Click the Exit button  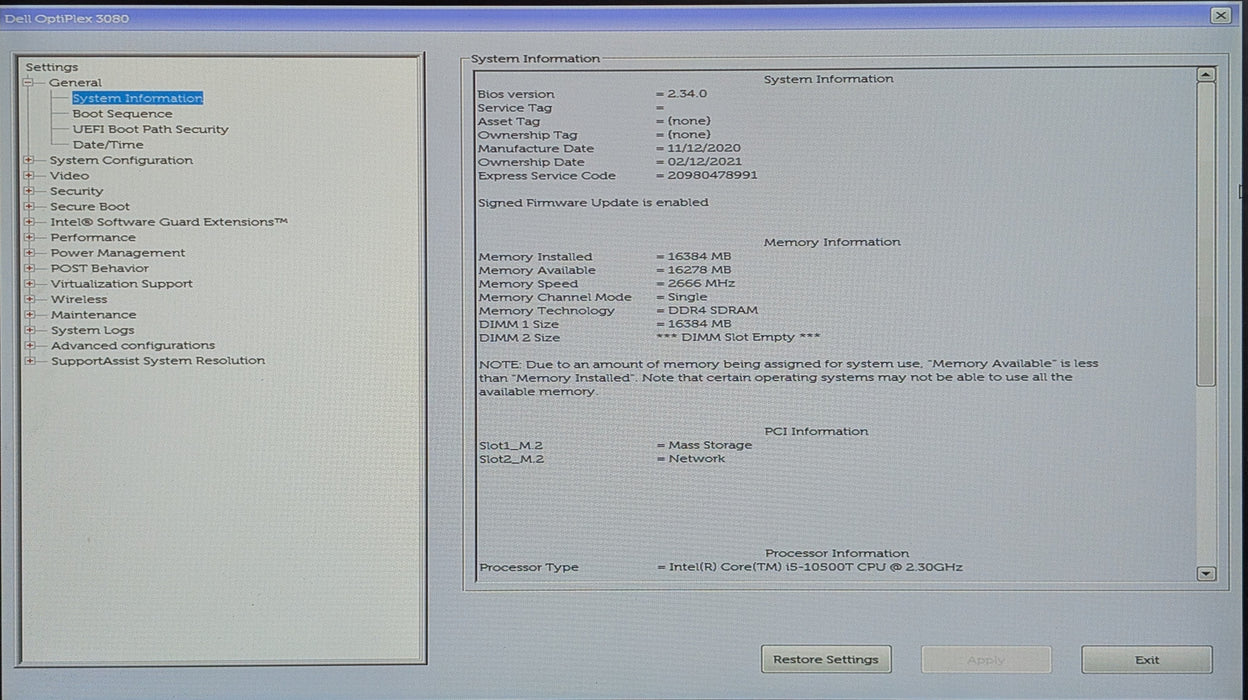pyautogui.click(x=1147, y=659)
